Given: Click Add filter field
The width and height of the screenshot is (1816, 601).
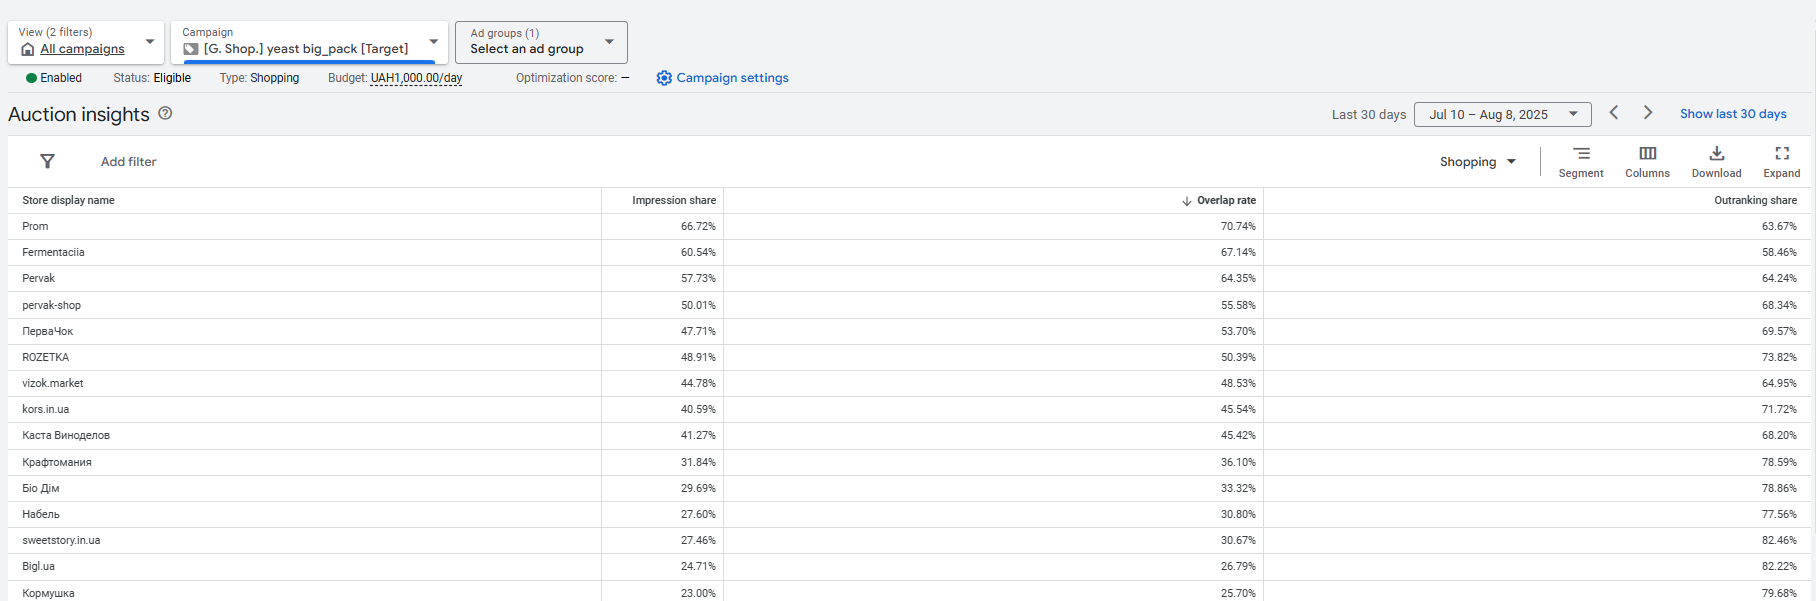Looking at the screenshot, I should (x=128, y=162).
